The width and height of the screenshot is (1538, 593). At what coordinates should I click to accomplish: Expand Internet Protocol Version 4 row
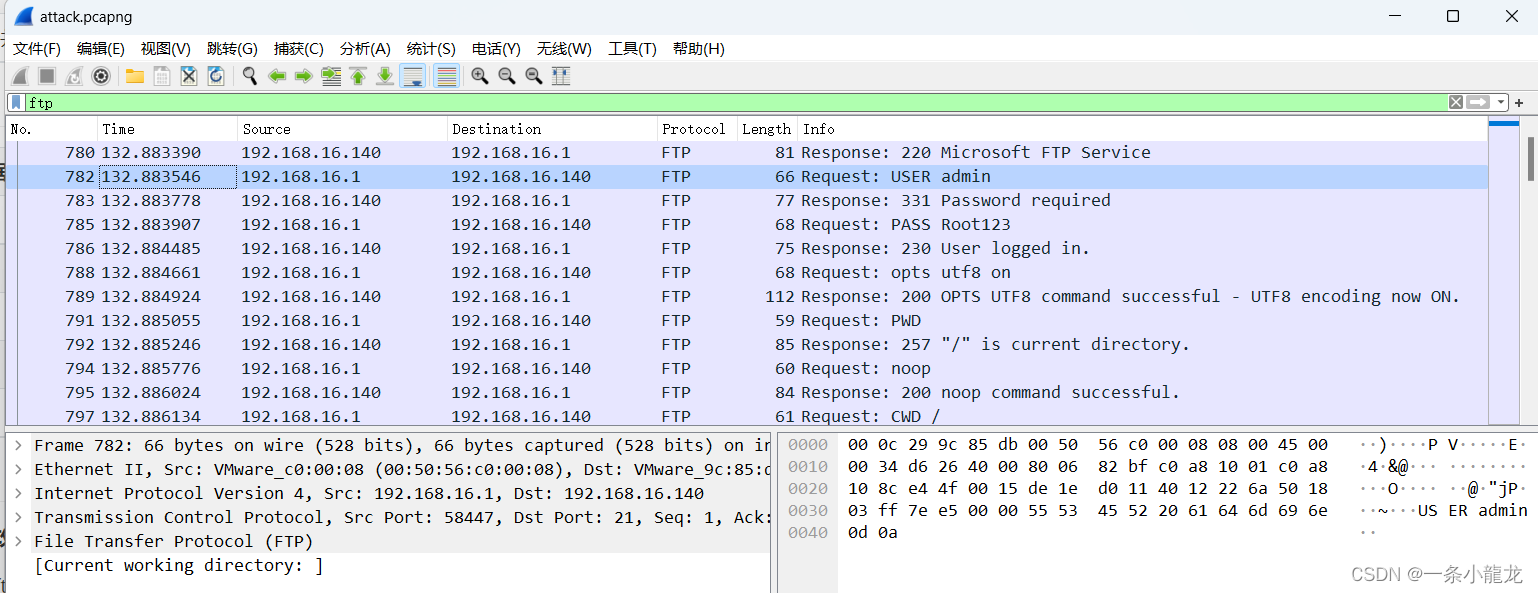18,493
